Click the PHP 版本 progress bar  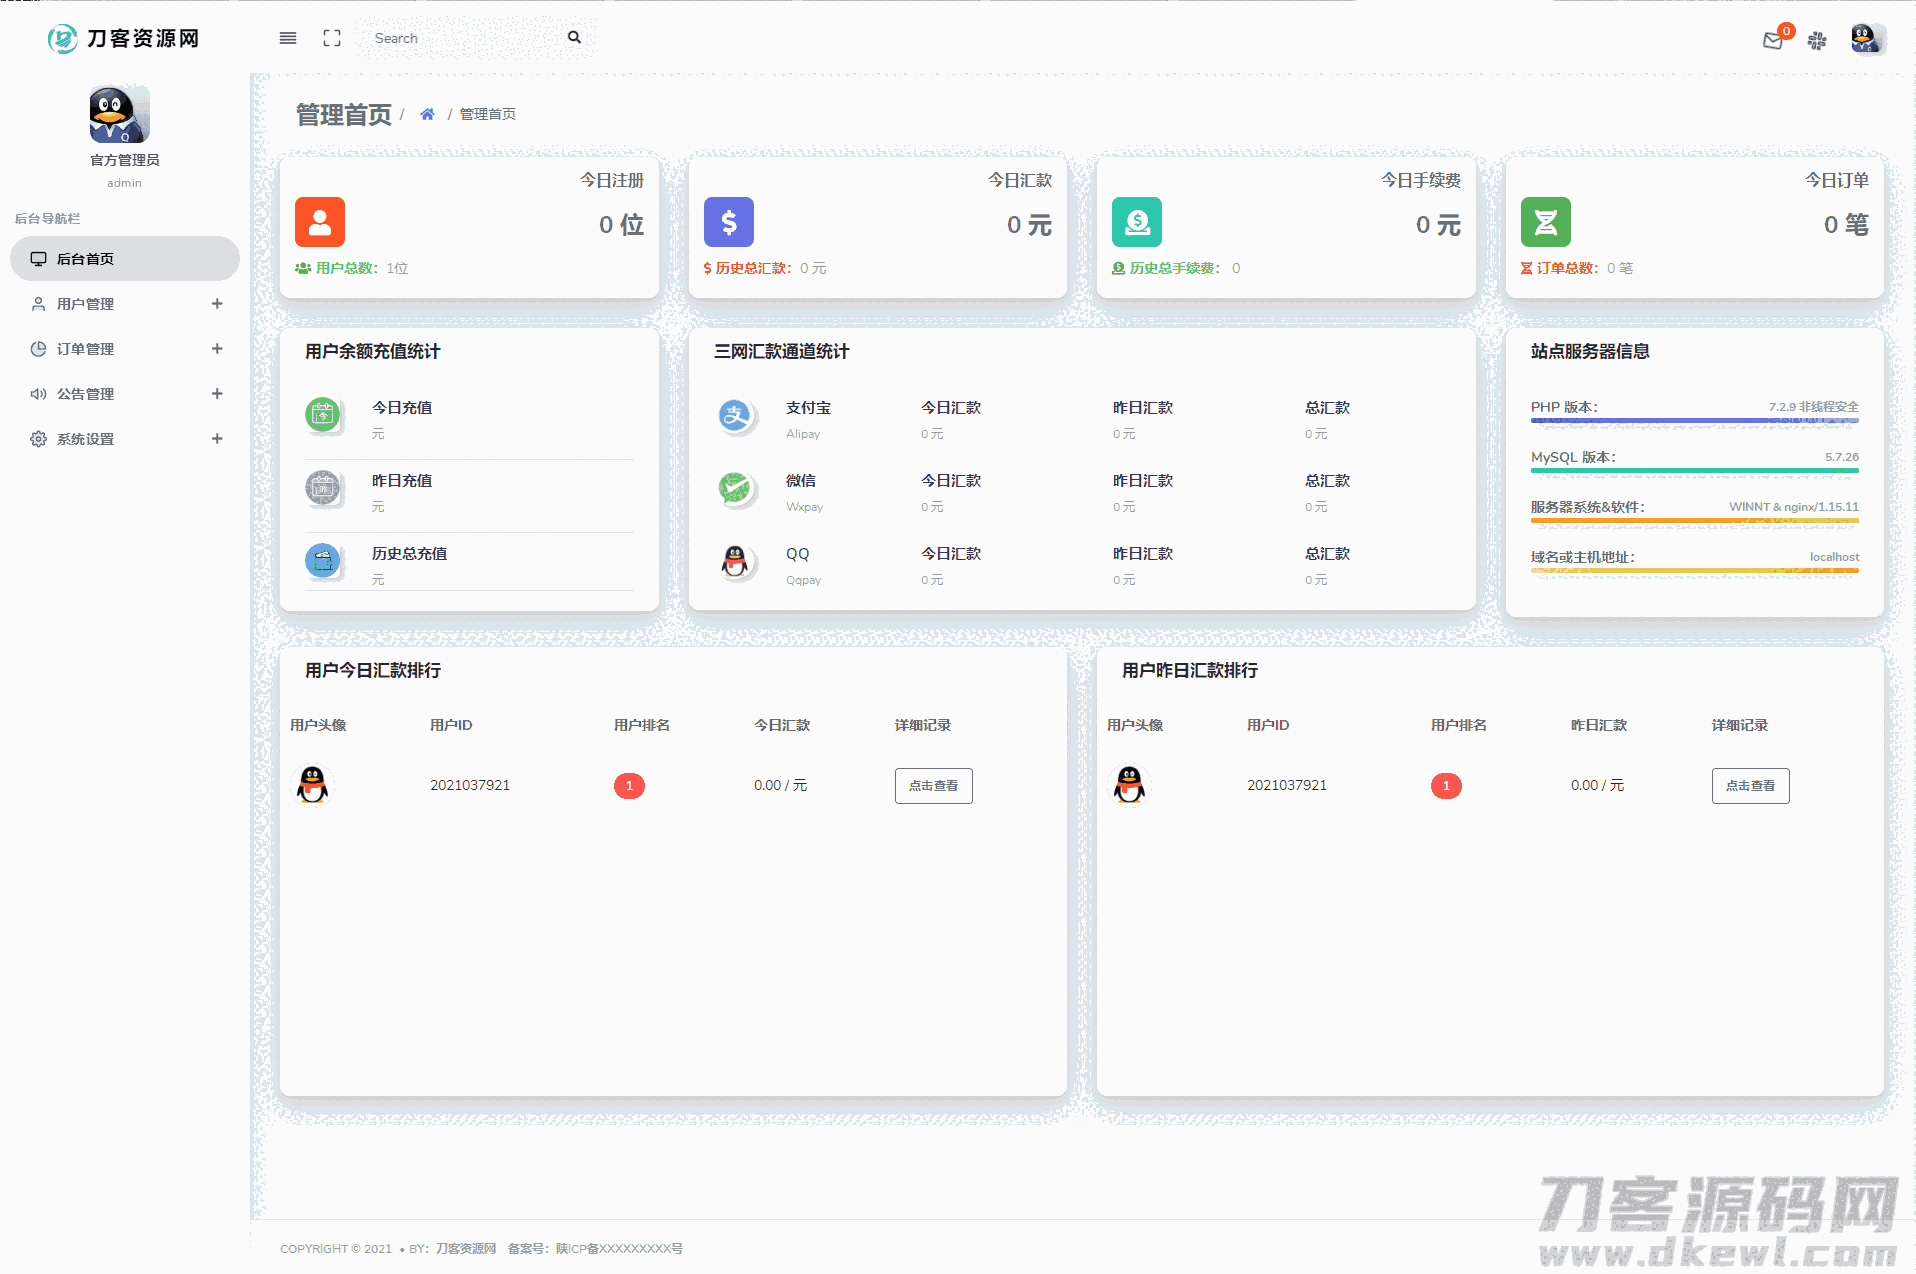point(1694,421)
